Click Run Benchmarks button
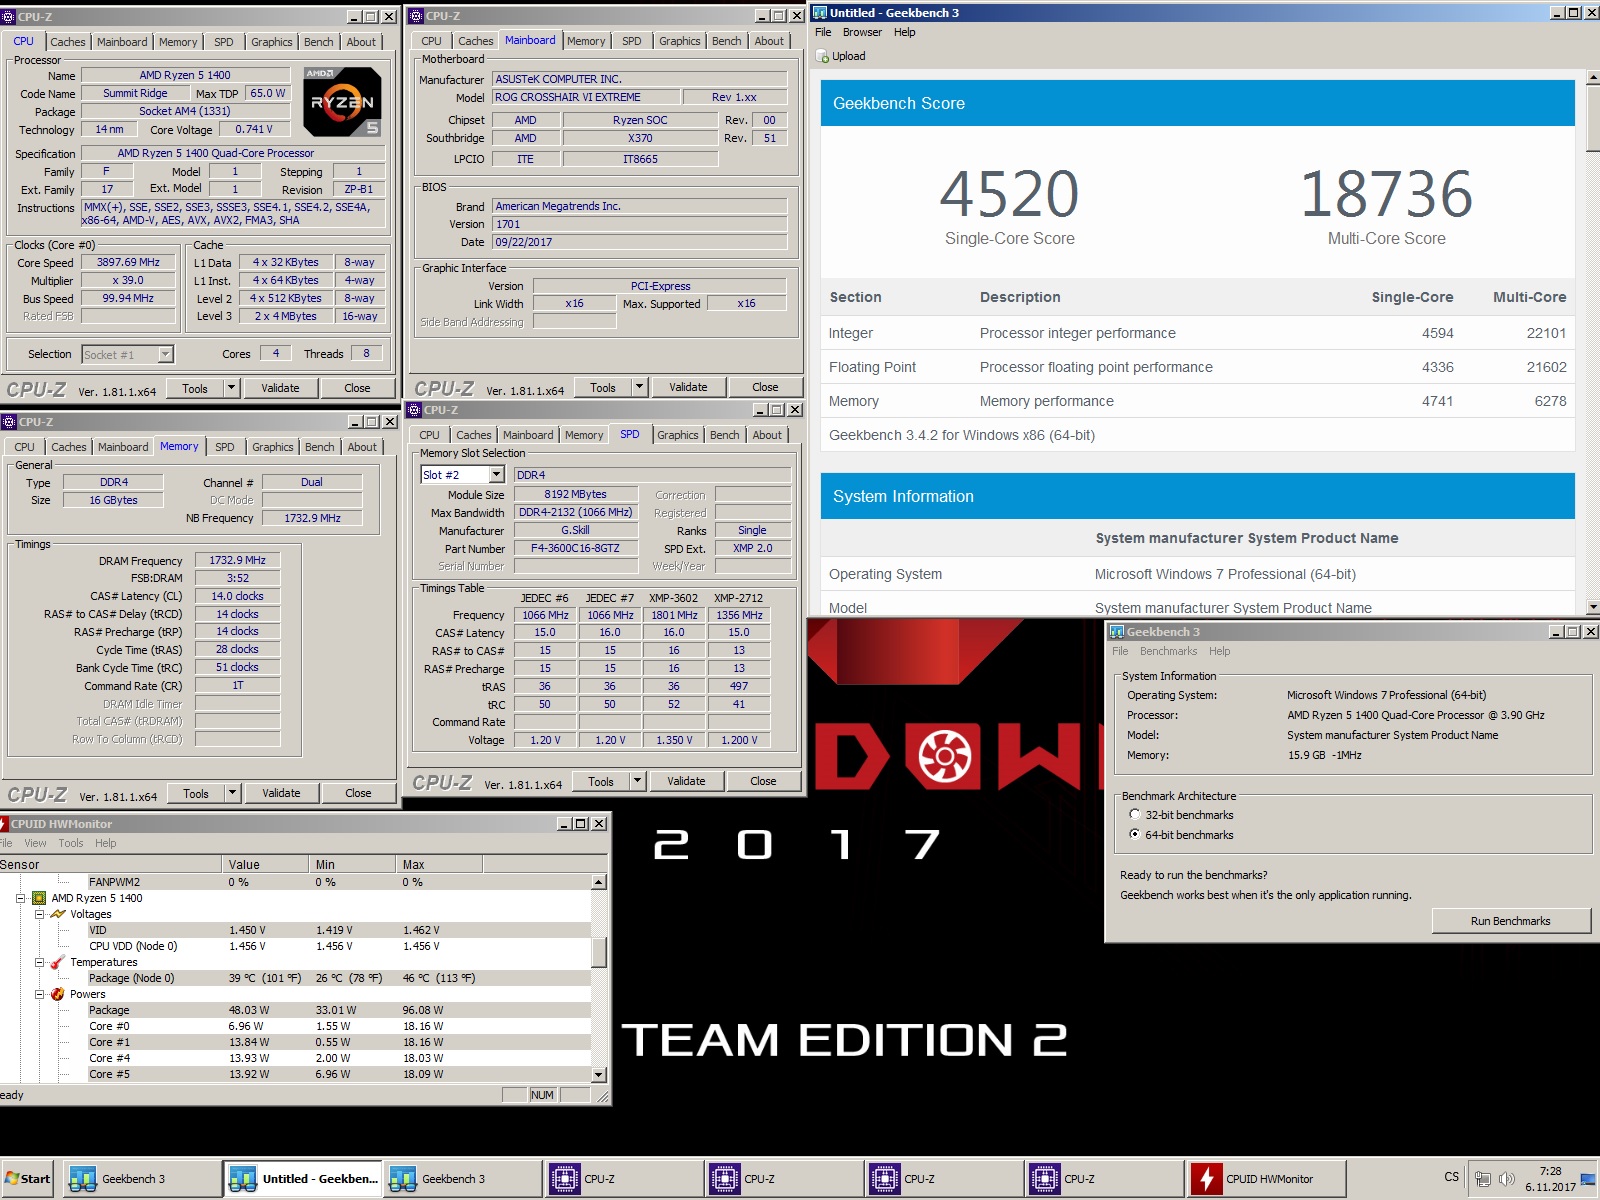Screen dimensions: 1600x1200 1510,921
